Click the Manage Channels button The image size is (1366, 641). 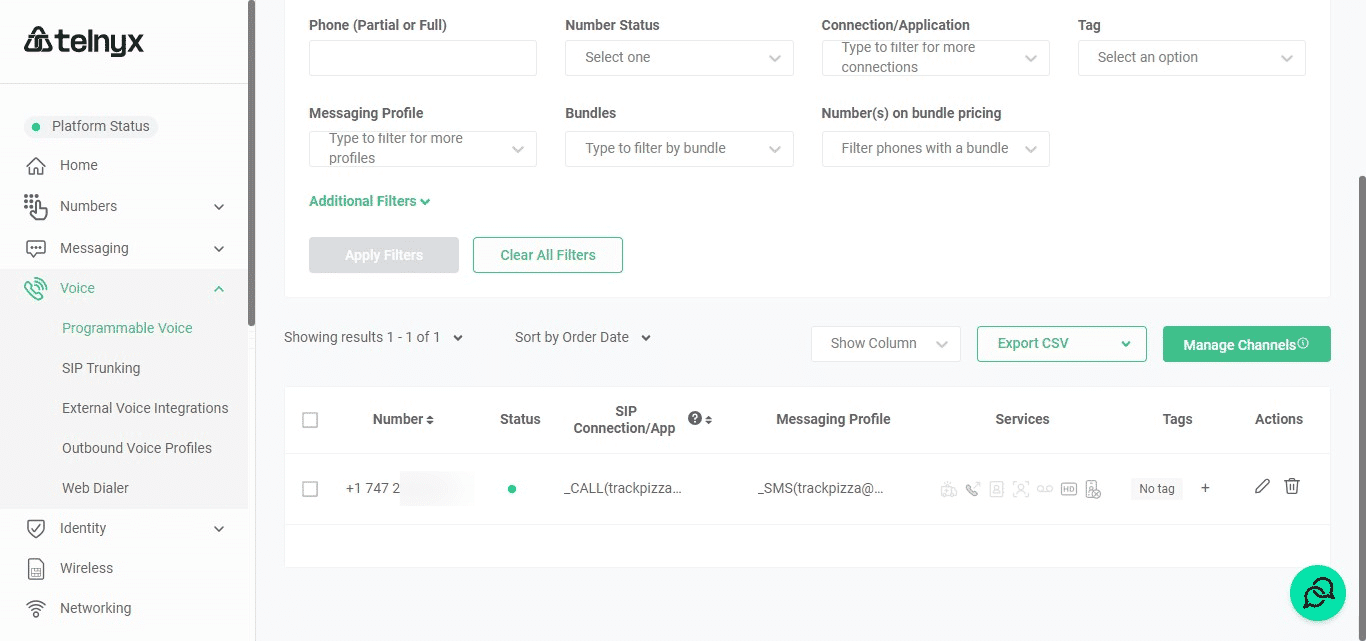tap(1245, 344)
